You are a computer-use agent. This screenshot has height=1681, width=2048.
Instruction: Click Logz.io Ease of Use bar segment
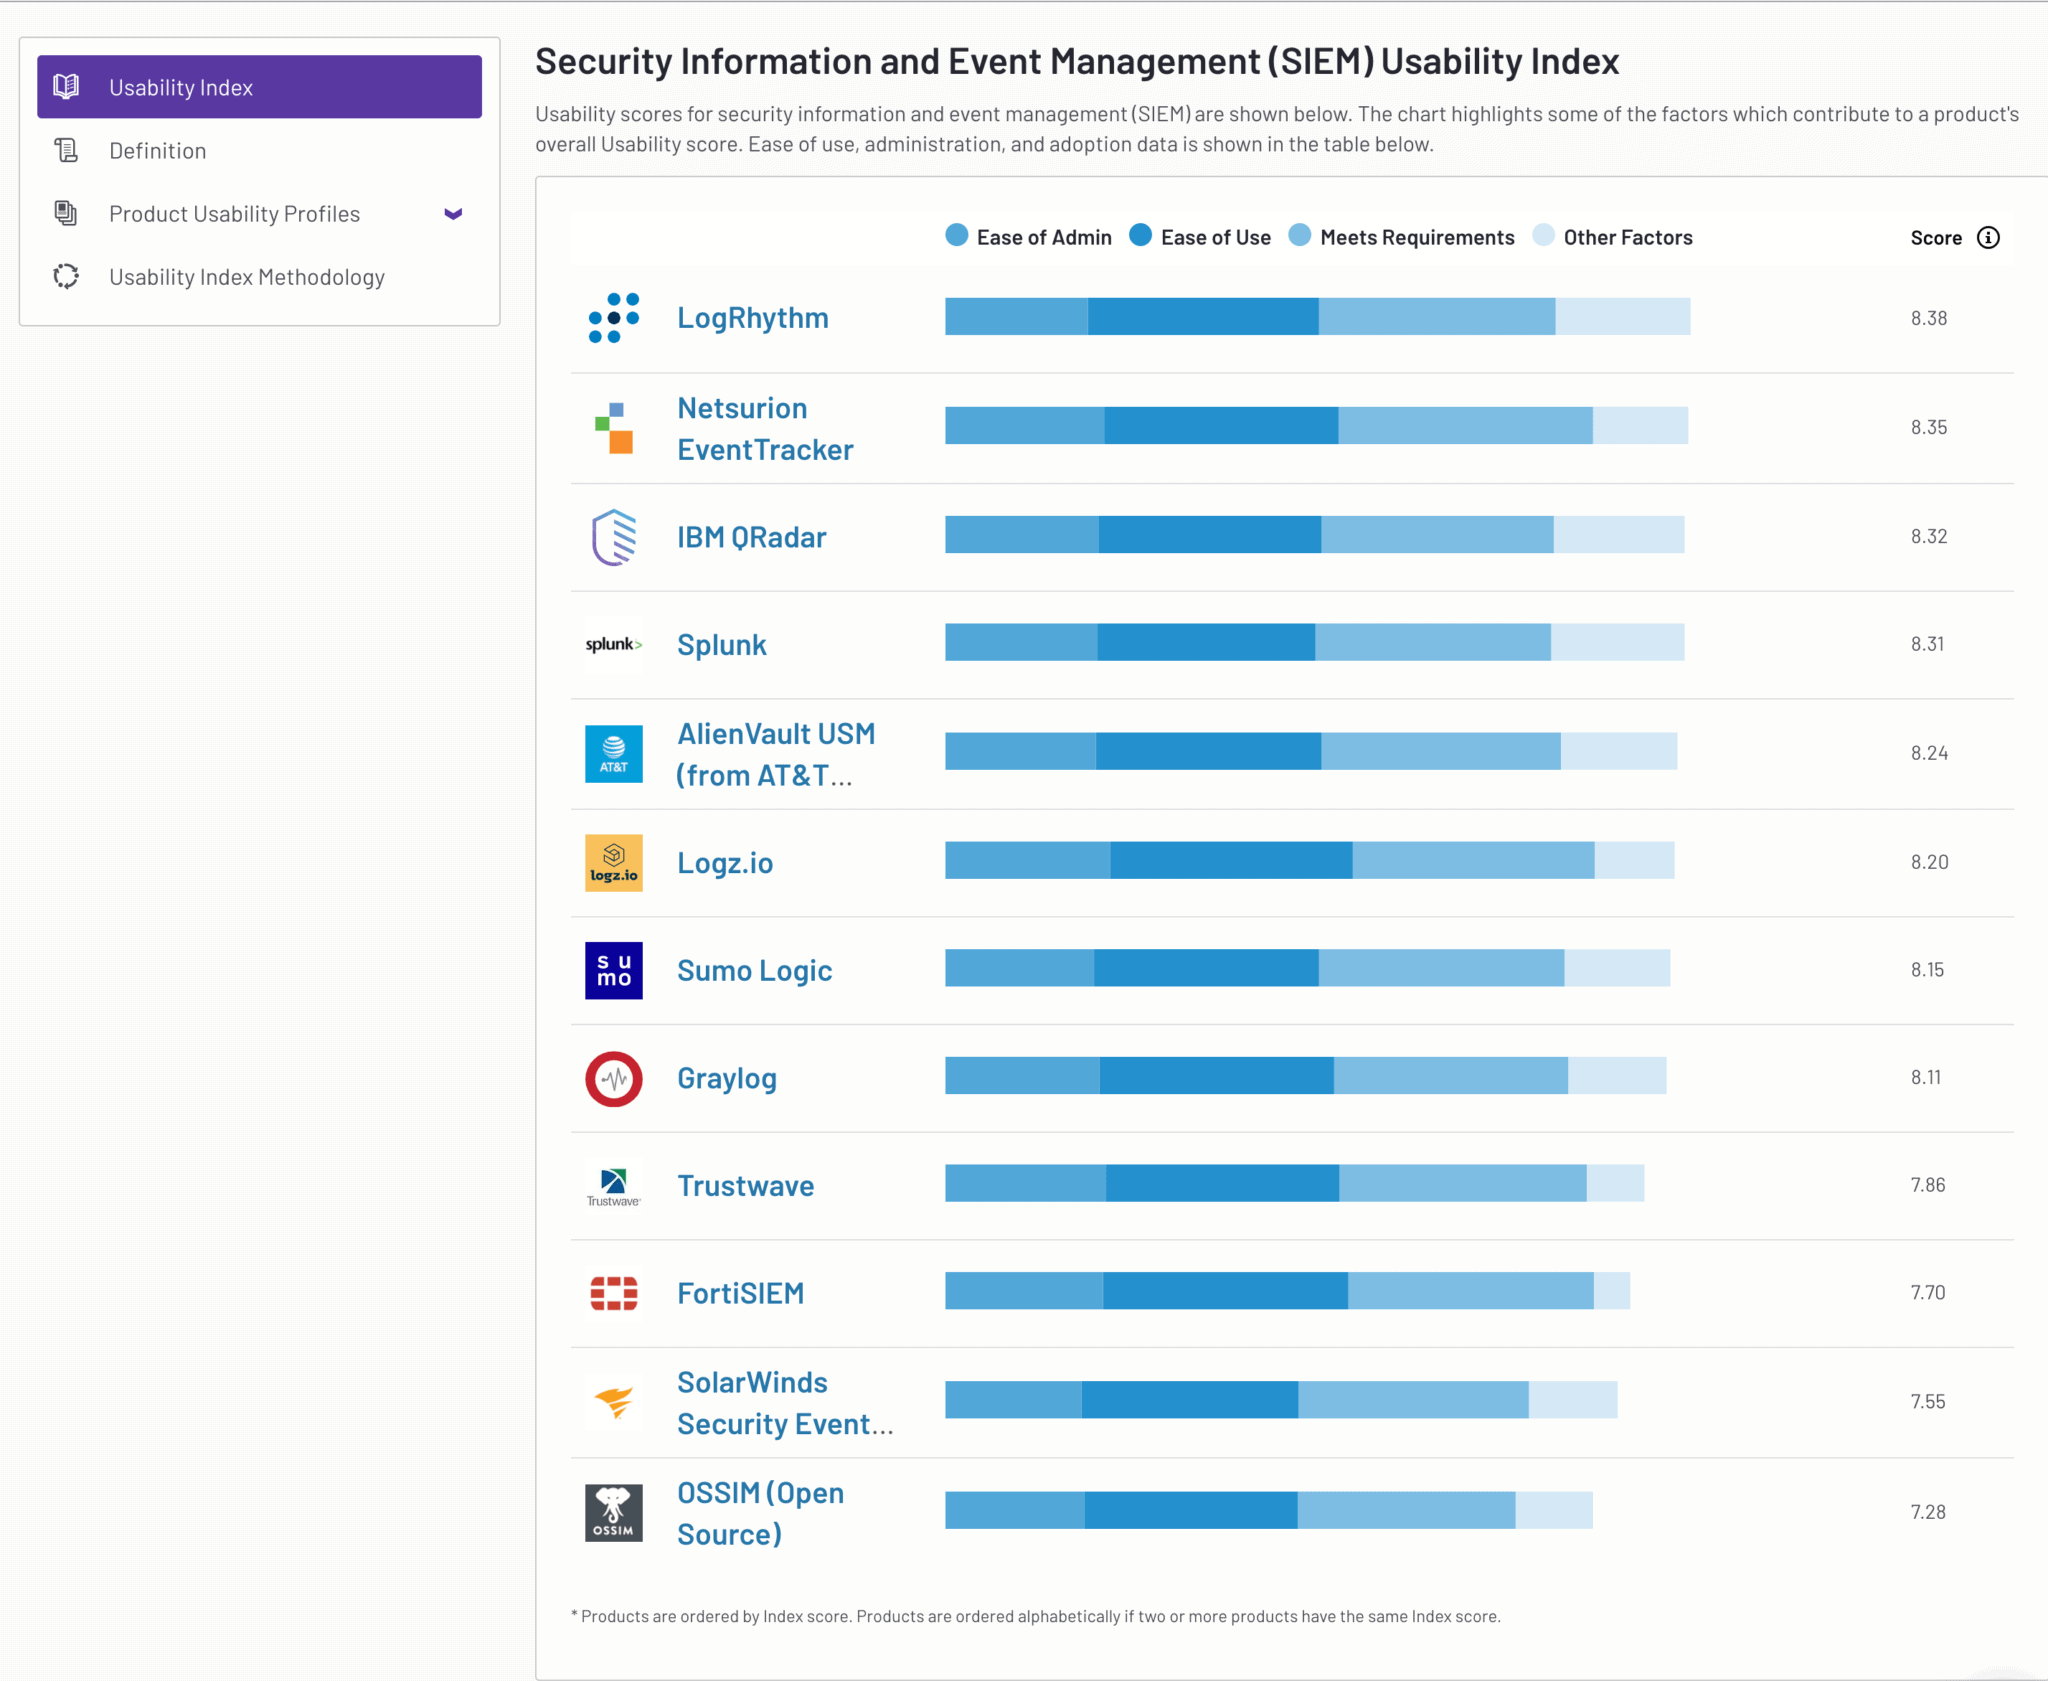pos(1230,861)
